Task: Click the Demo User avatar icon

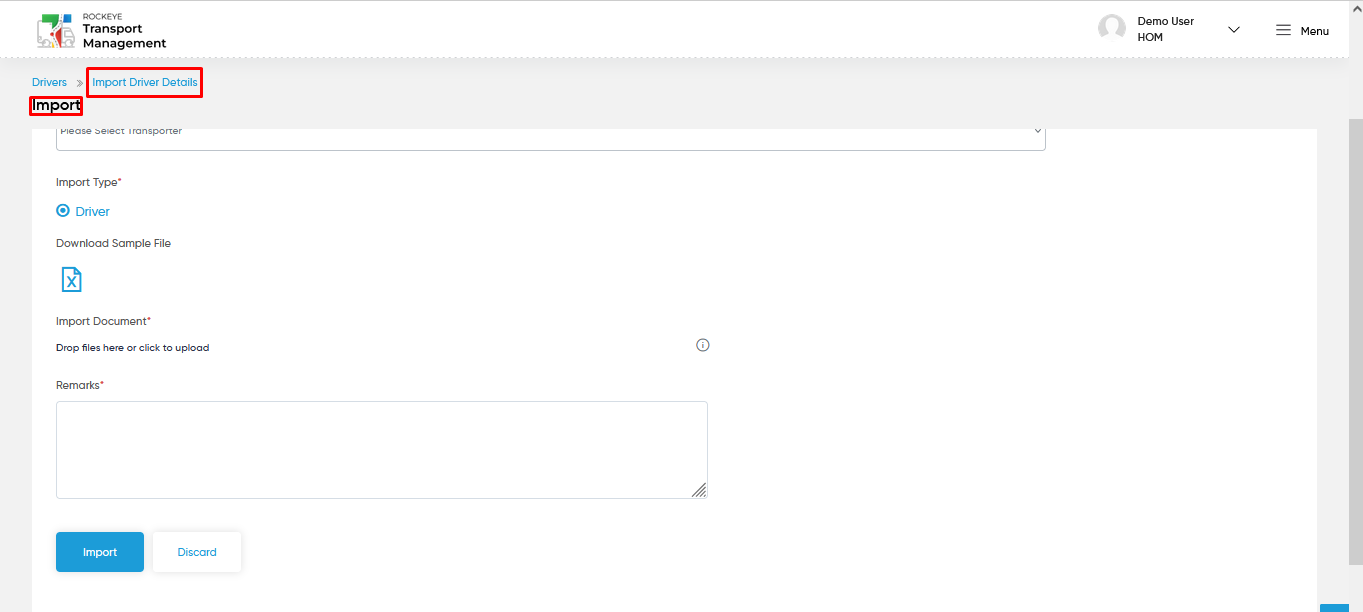Action: (1112, 28)
